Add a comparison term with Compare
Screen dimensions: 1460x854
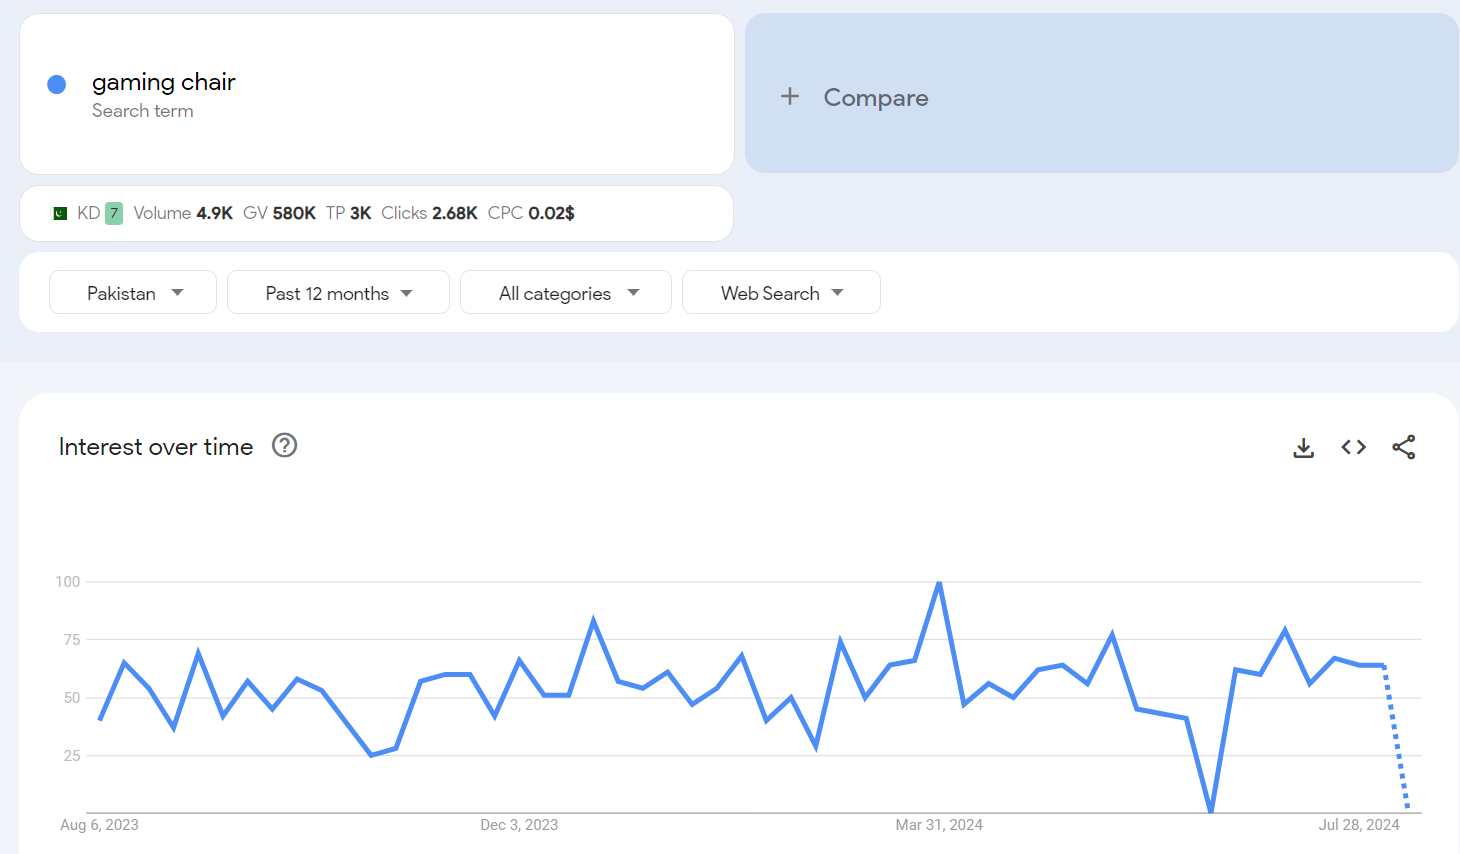coord(876,97)
